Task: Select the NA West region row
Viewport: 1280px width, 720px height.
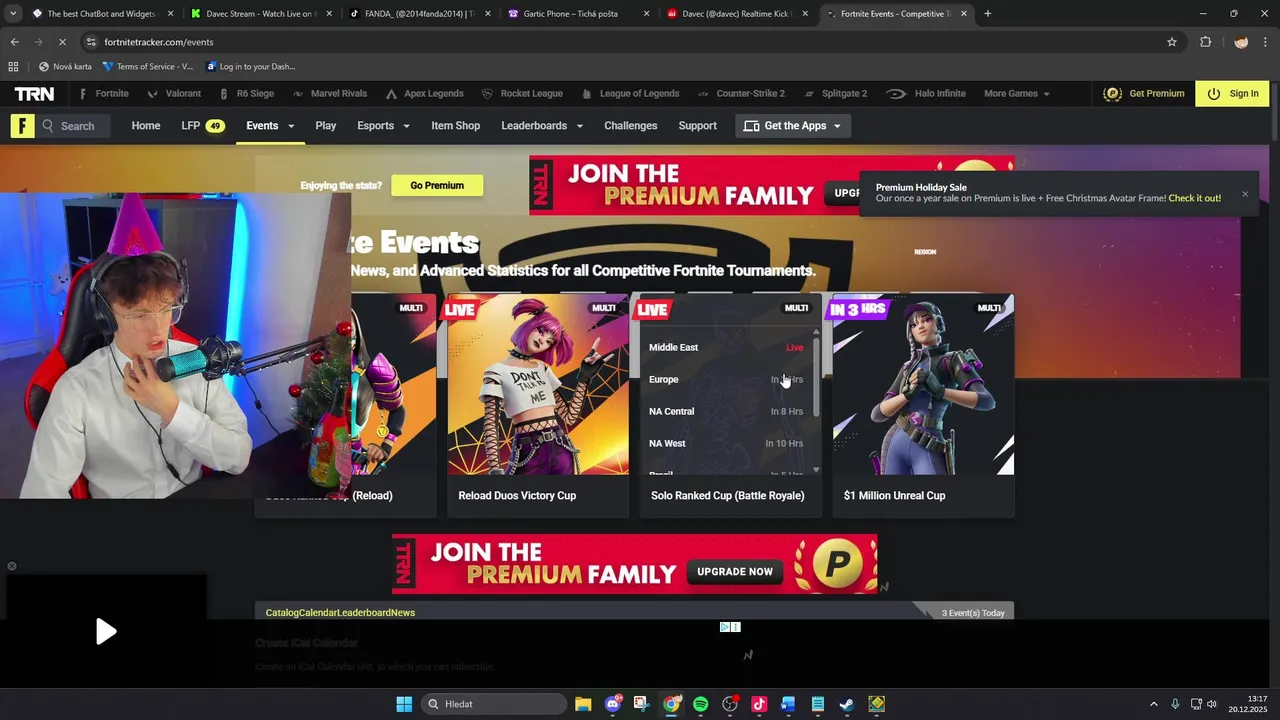Action: pyautogui.click(x=726, y=443)
